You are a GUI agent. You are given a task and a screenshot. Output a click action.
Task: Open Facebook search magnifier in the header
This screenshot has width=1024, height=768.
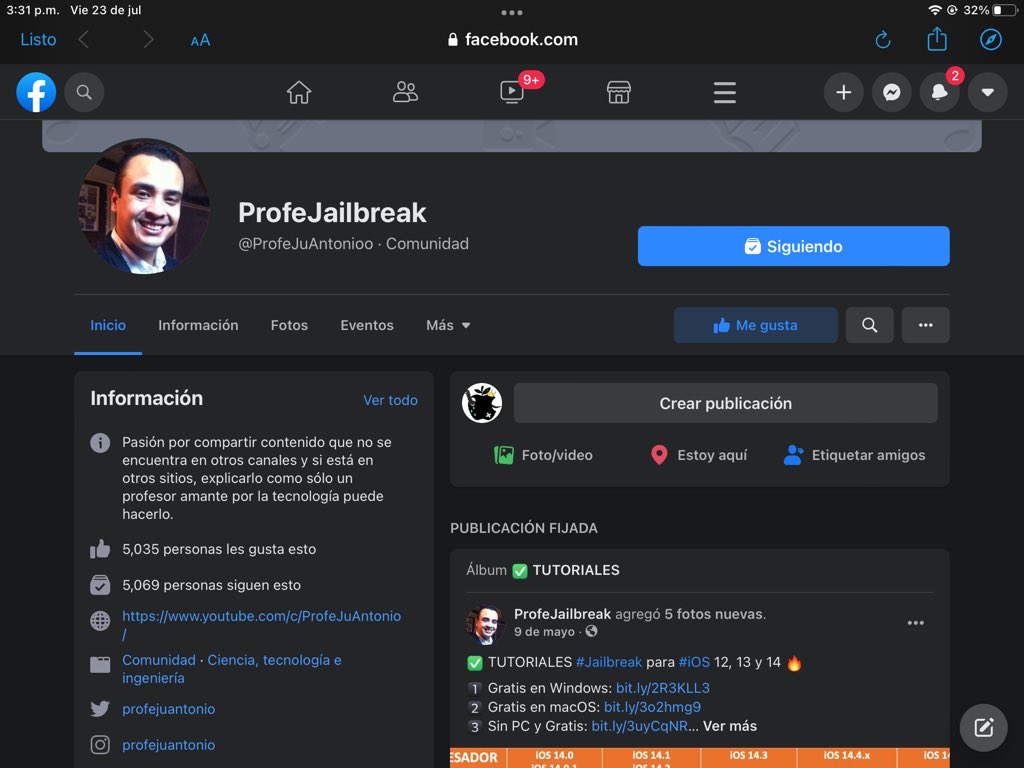click(x=84, y=92)
